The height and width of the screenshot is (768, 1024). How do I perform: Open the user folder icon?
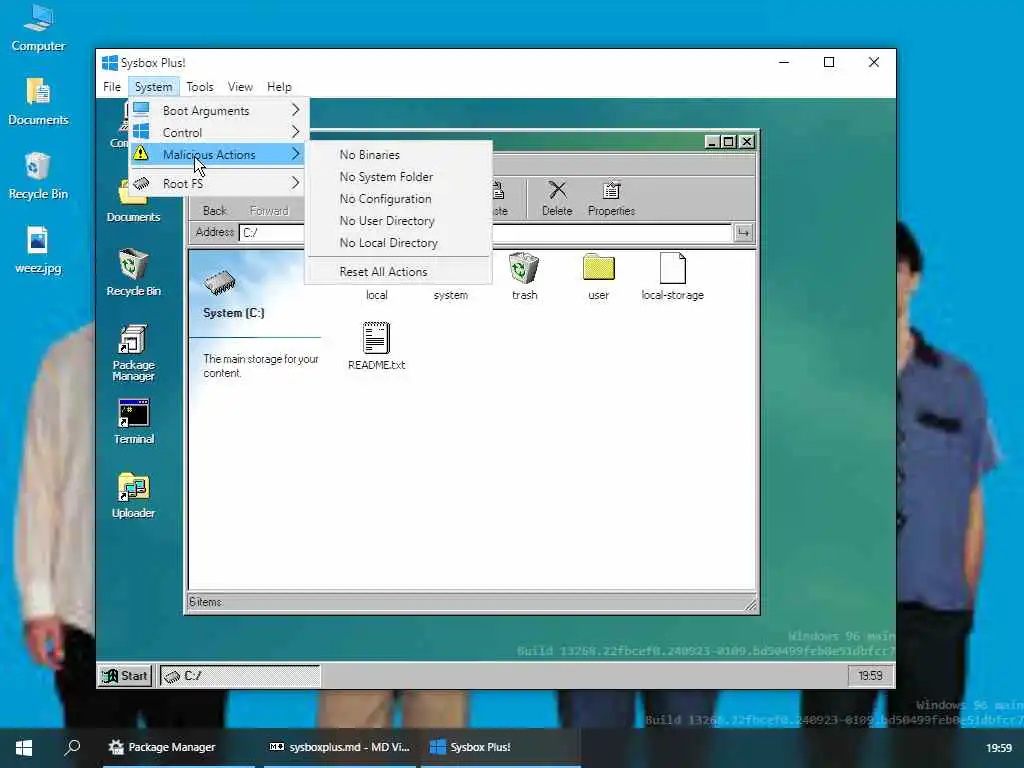[x=598, y=276]
